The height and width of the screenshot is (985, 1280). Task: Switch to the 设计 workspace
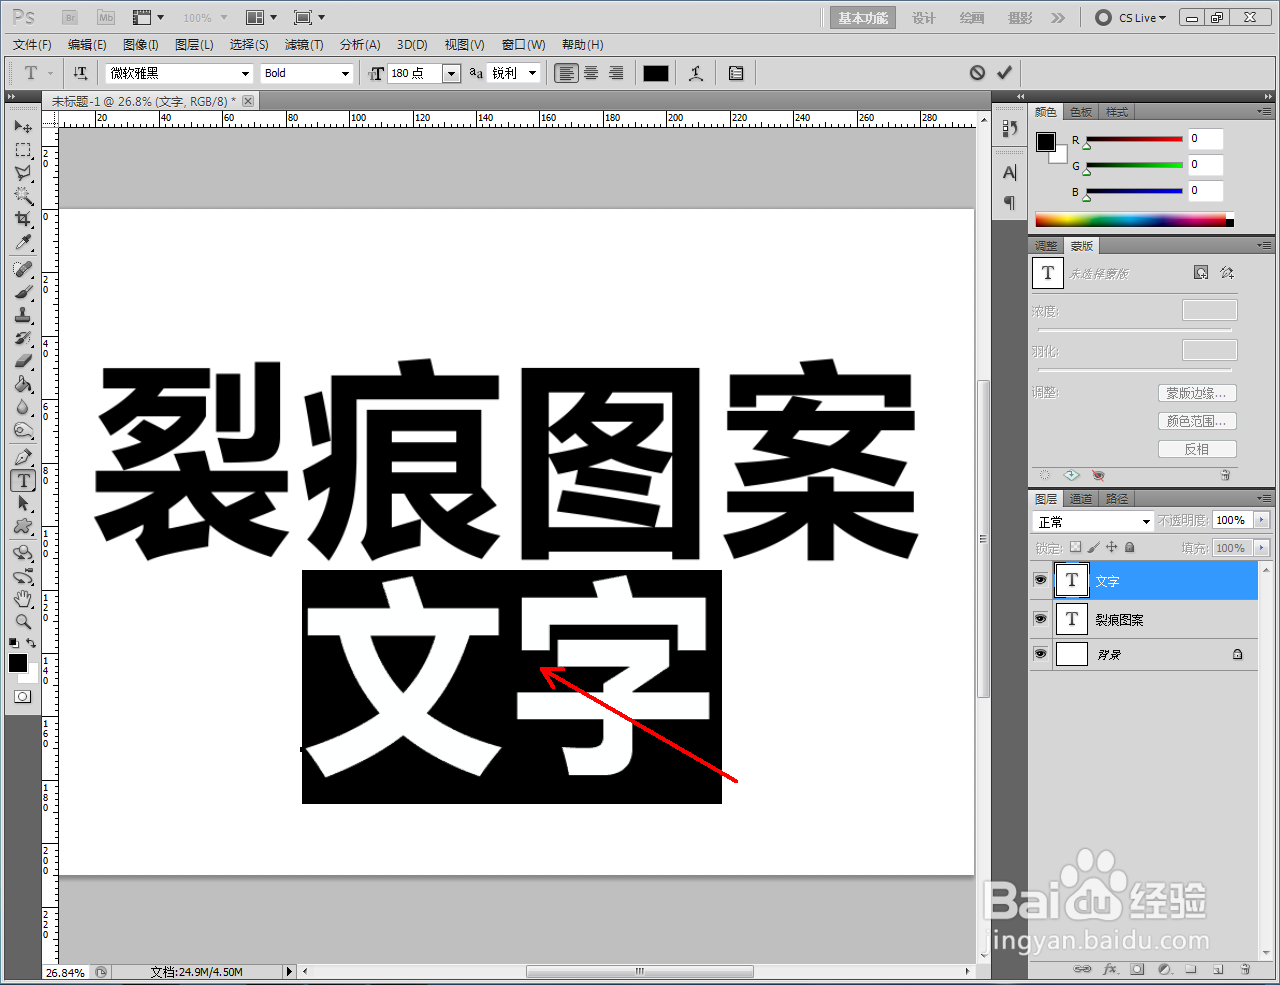[923, 17]
